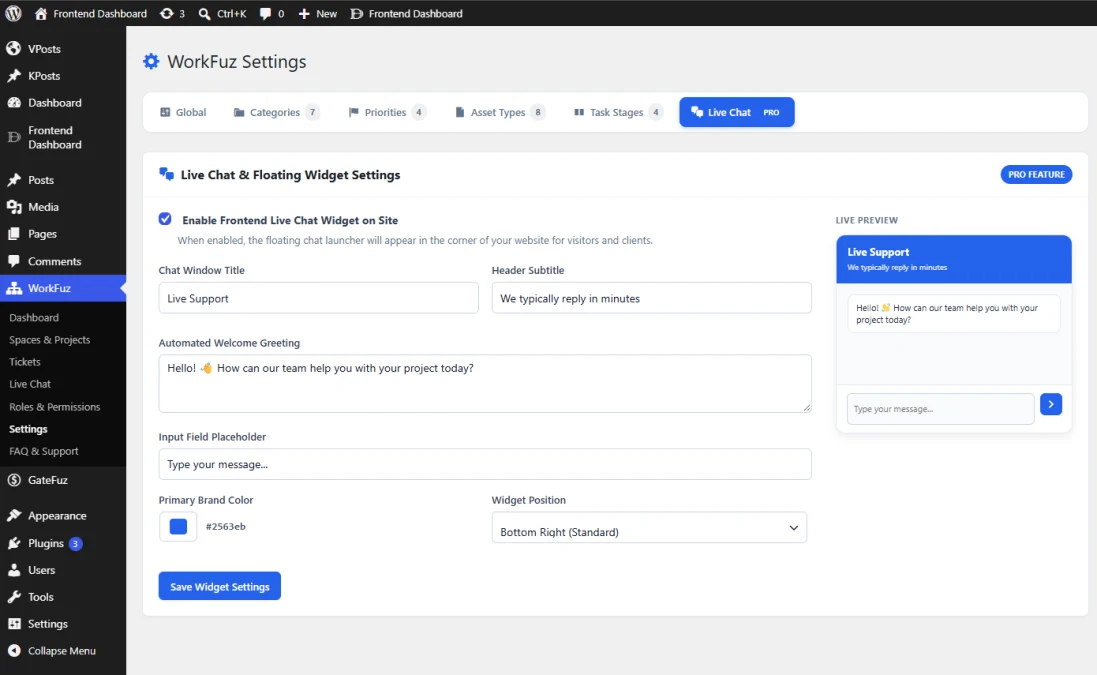This screenshot has height=675, width=1097.
Task: Click the comments bubble icon in admin bar
Action: (265, 13)
